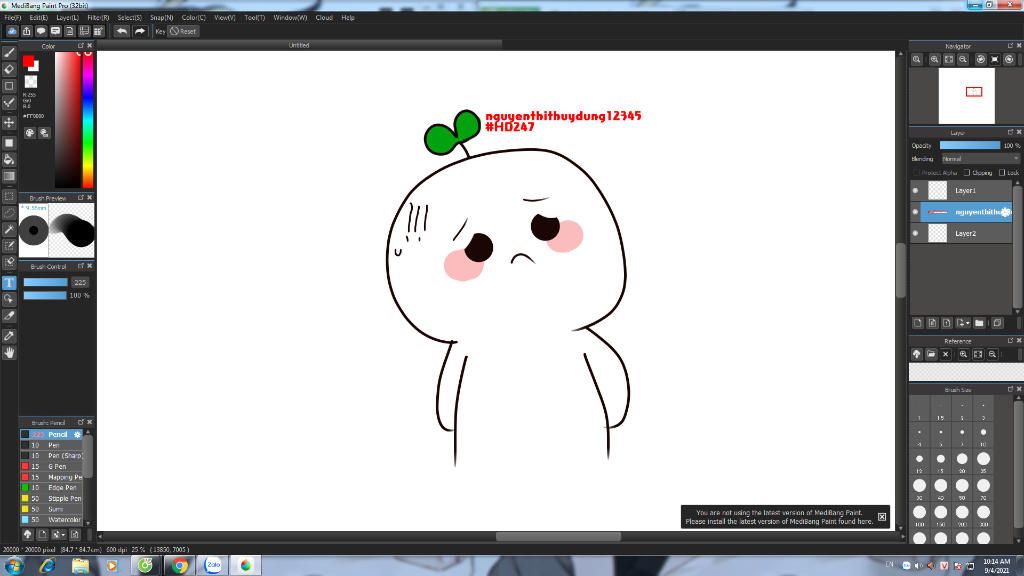Open brush add-options dropdown in Brush panel
Image resolution: width=1024 pixels, height=576 pixels.
(57, 534)
